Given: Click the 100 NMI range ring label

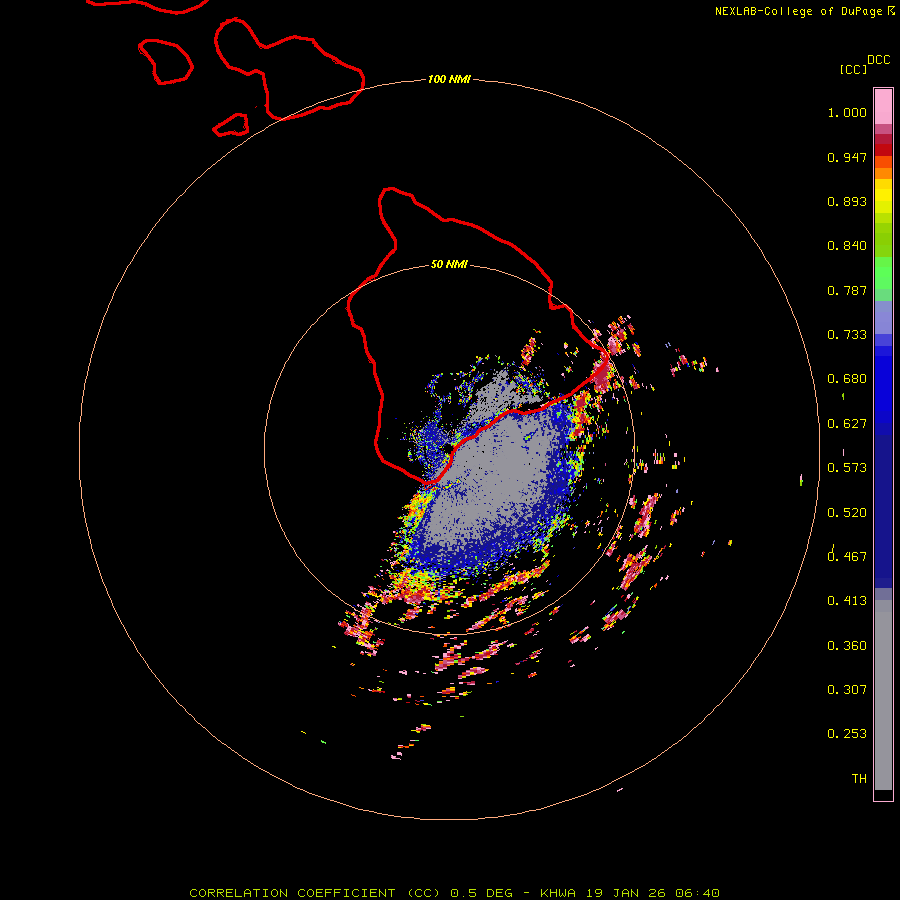Looking at the screenshot, I should tap(449, 79).
